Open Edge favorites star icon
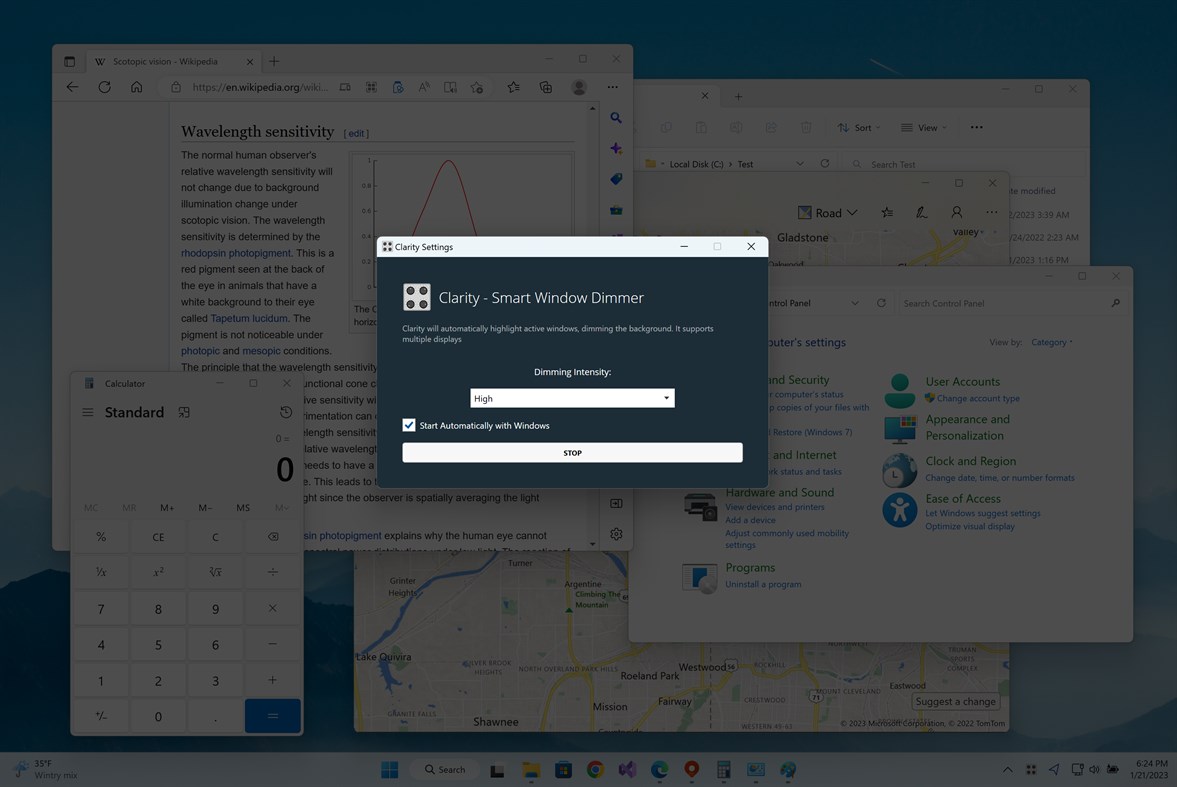The image size is (1177, 787). pos(513,87)
